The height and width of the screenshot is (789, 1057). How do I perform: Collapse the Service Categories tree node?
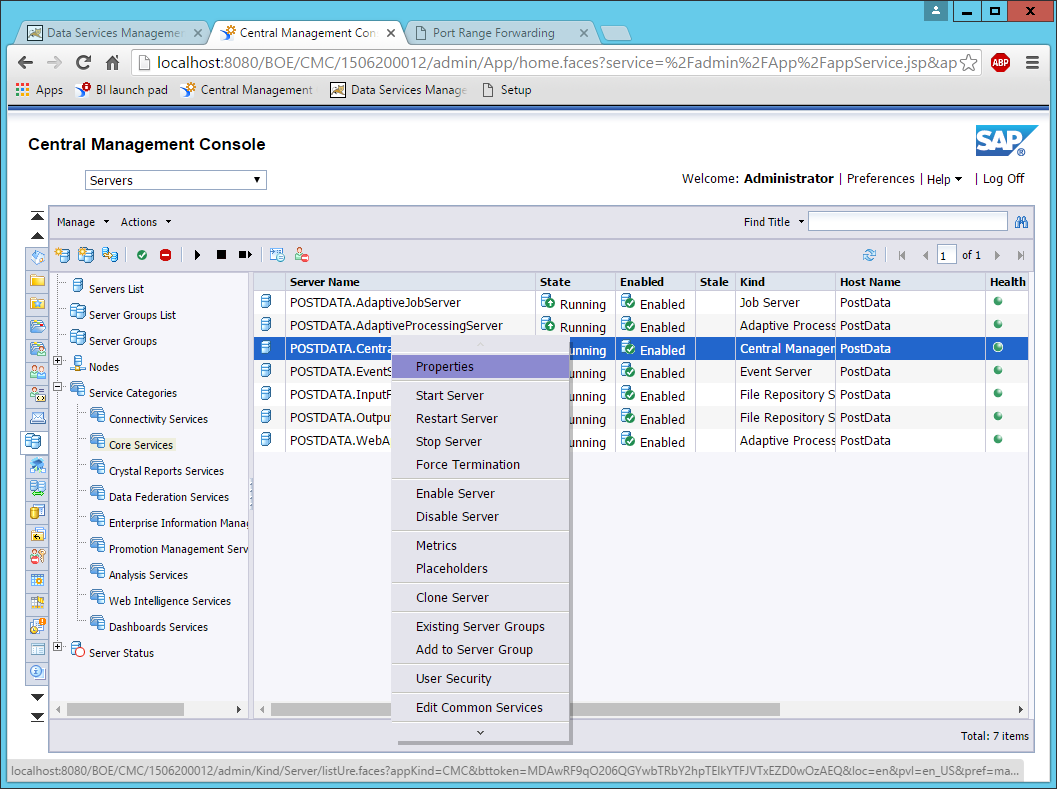pyautogui.click(x=58, y=387)
